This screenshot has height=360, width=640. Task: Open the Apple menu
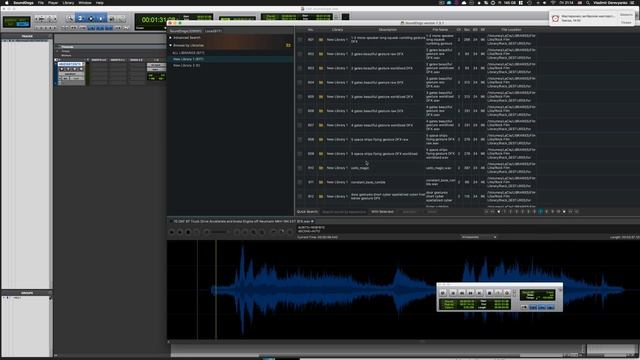click(x=7, y=2)
